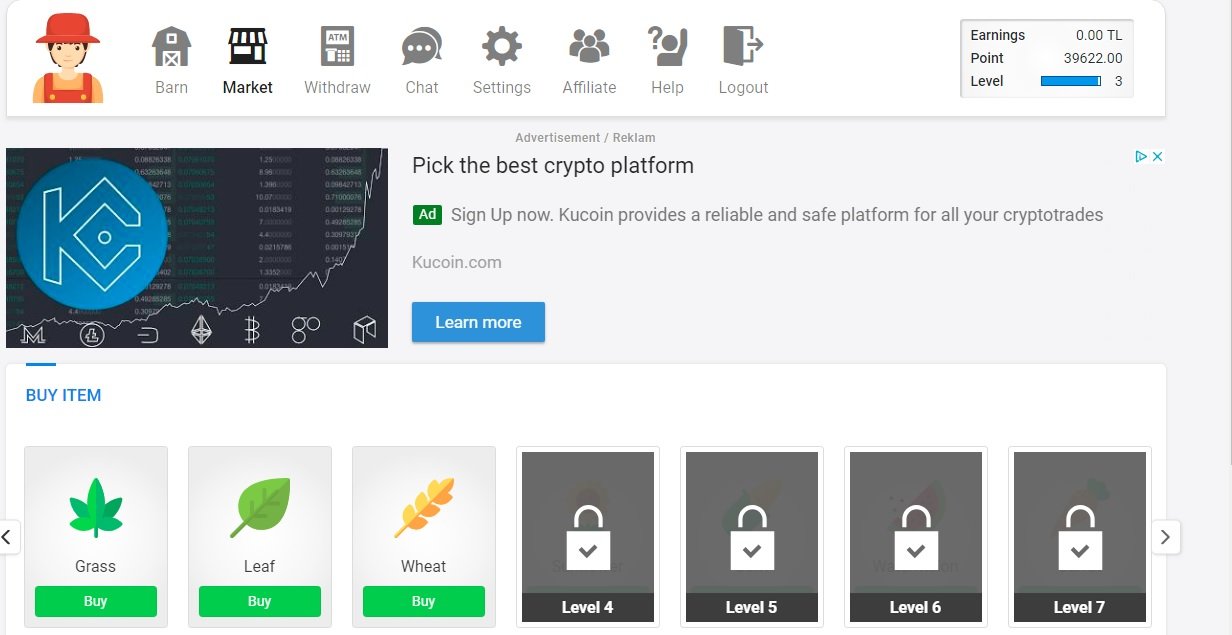
Task: Open the Chat bubble icon
Action: click(x=422, y=47)
